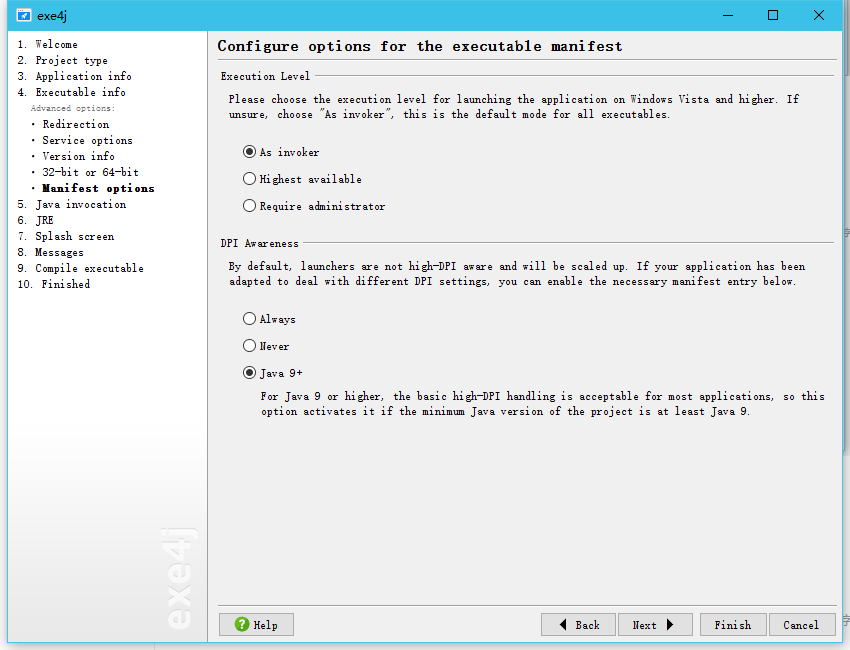Set DPI awareness to Never

[x=249, y=346]
